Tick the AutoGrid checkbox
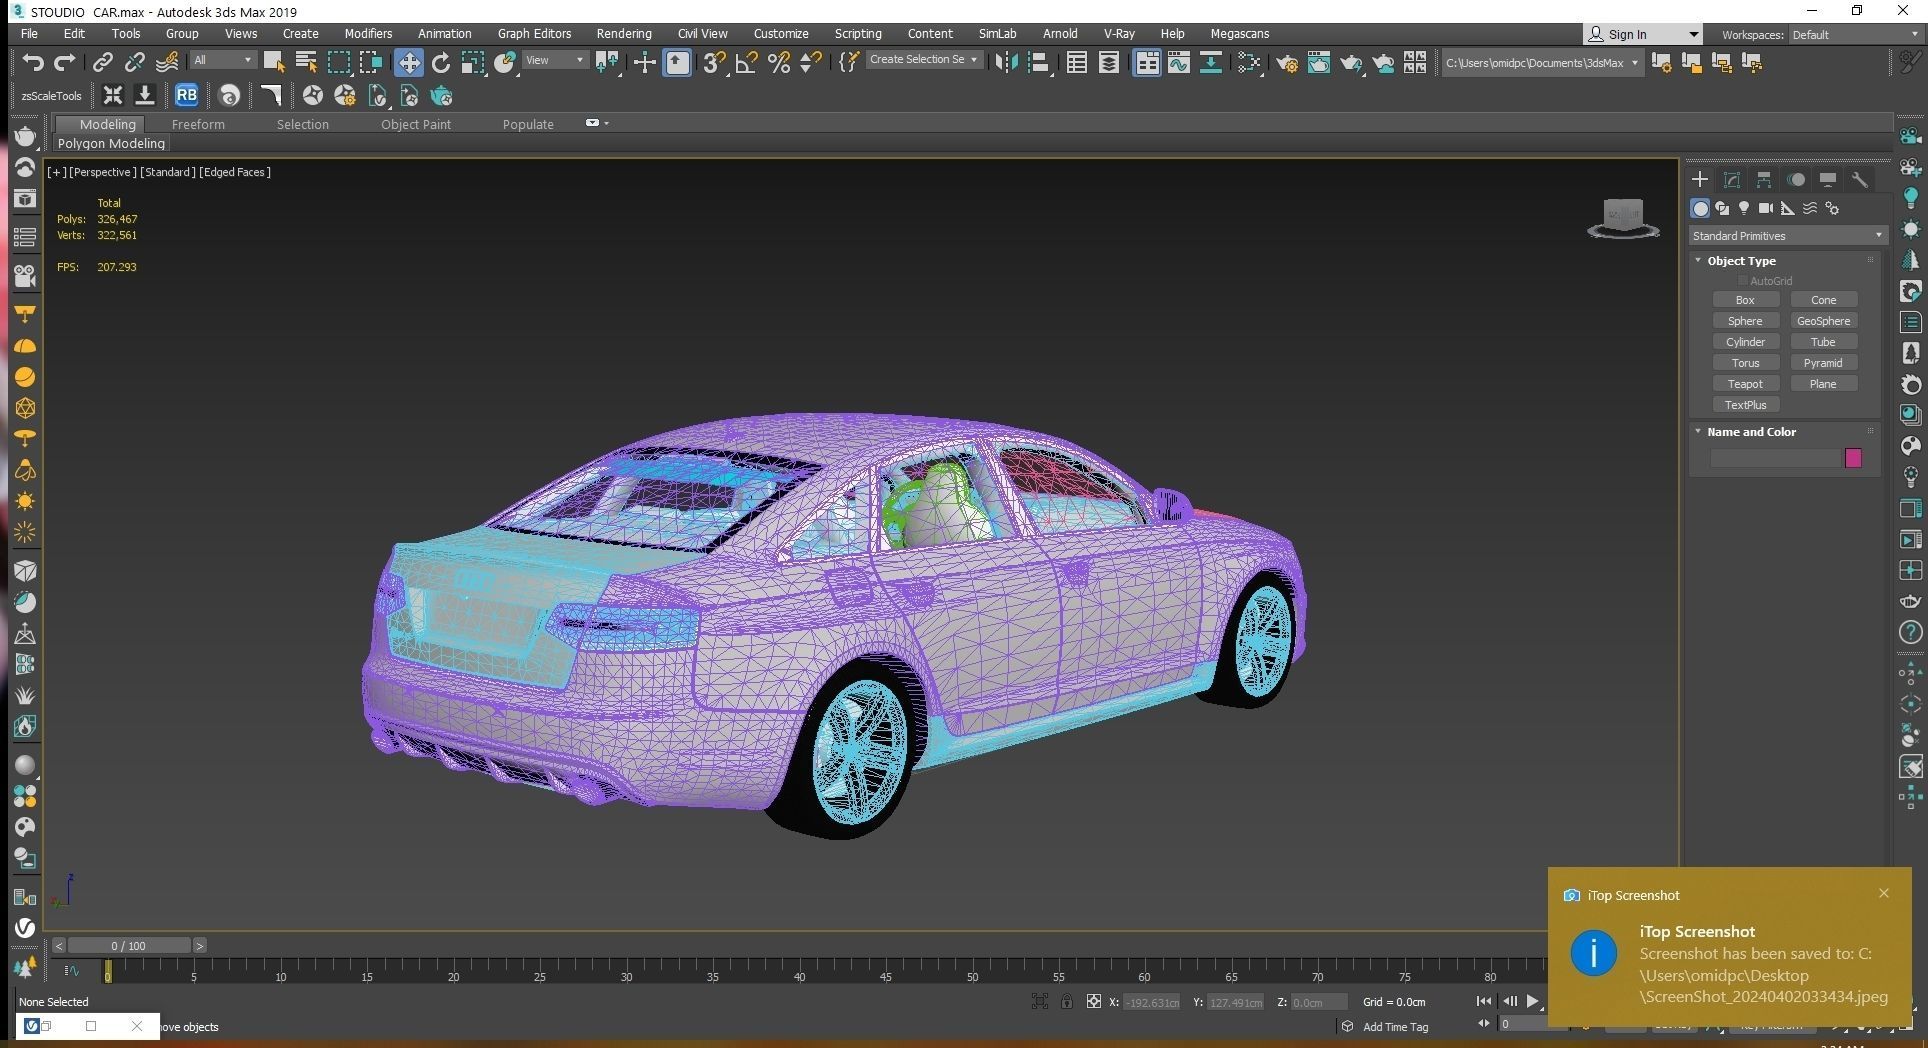The image size is (1928, 1048). (x=1743, y=281)
